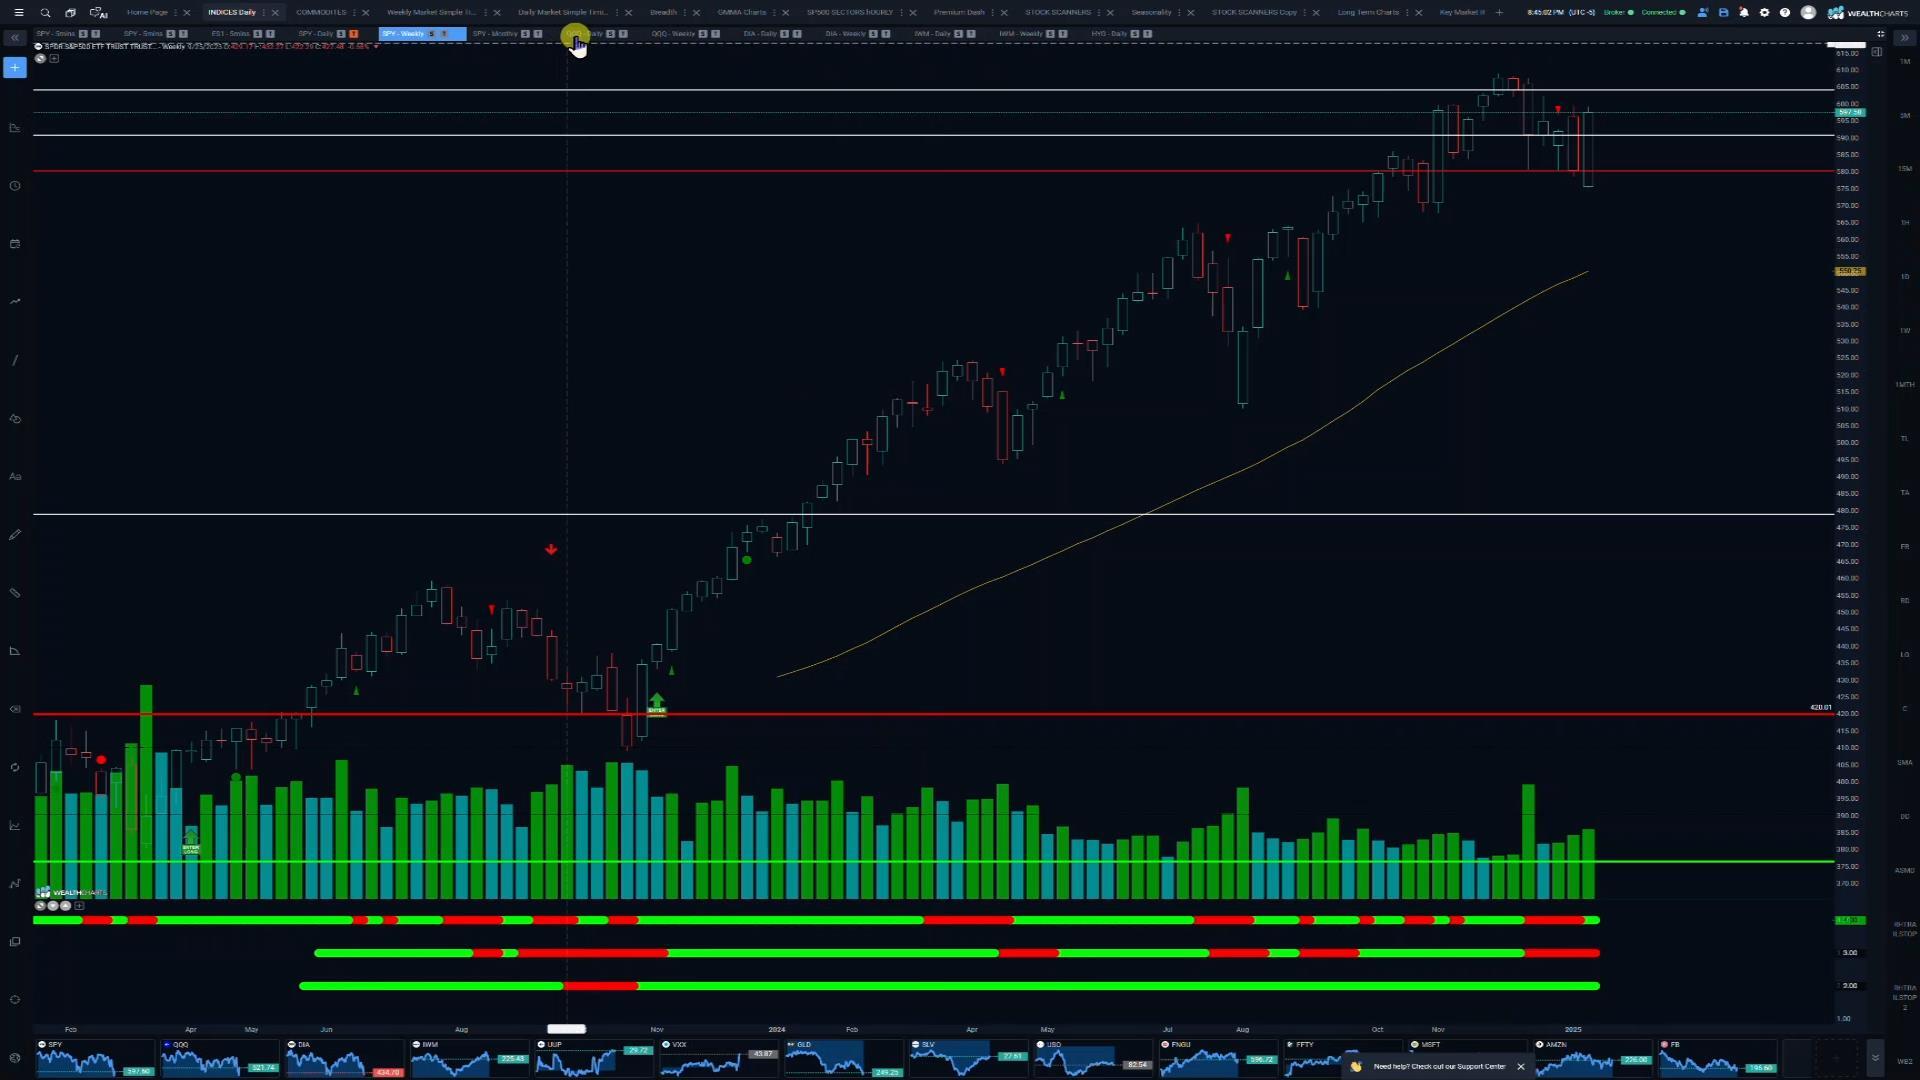Toggle the side panel icon near price axis
The height and width of the screenshot is (1080, 1920).
pyautogui.click(x=1877, y=52)
